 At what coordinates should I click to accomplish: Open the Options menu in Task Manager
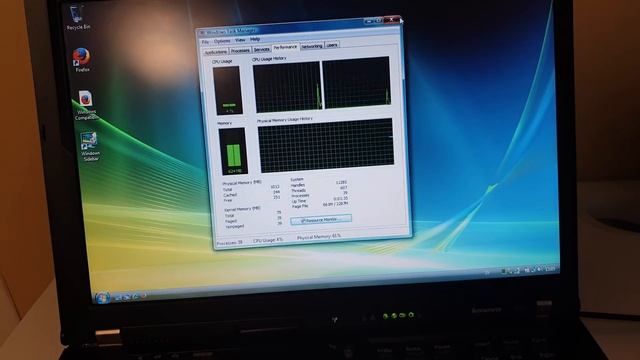(222, 41)
